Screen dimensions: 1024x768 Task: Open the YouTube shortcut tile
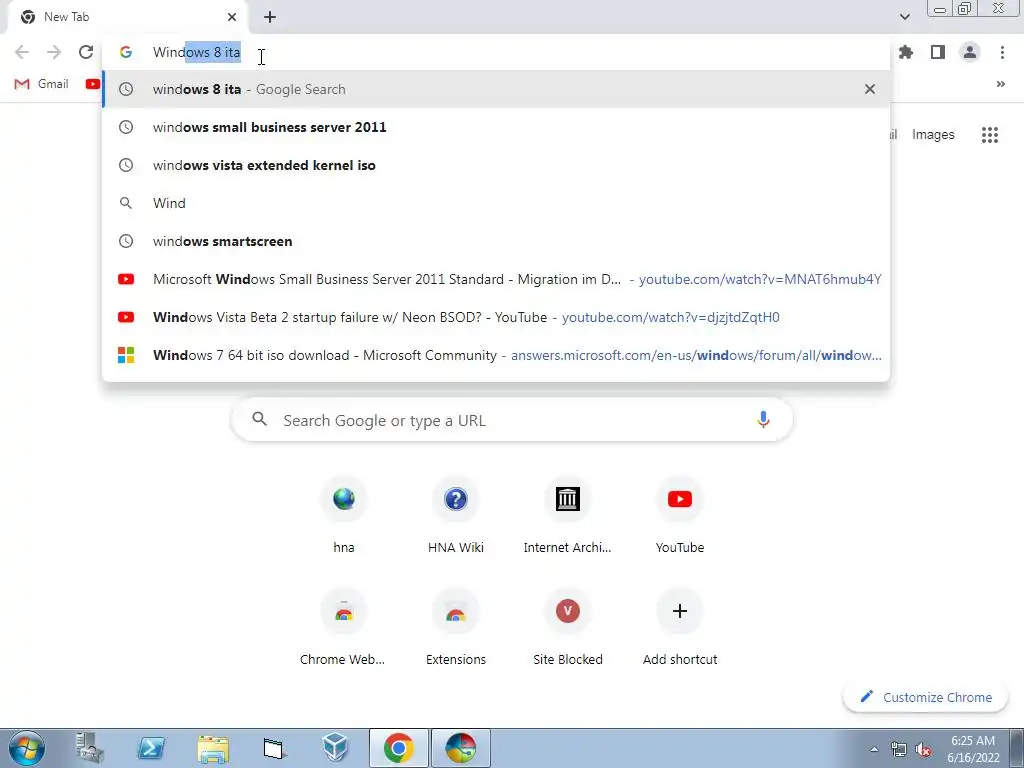[x=680, y=516]
